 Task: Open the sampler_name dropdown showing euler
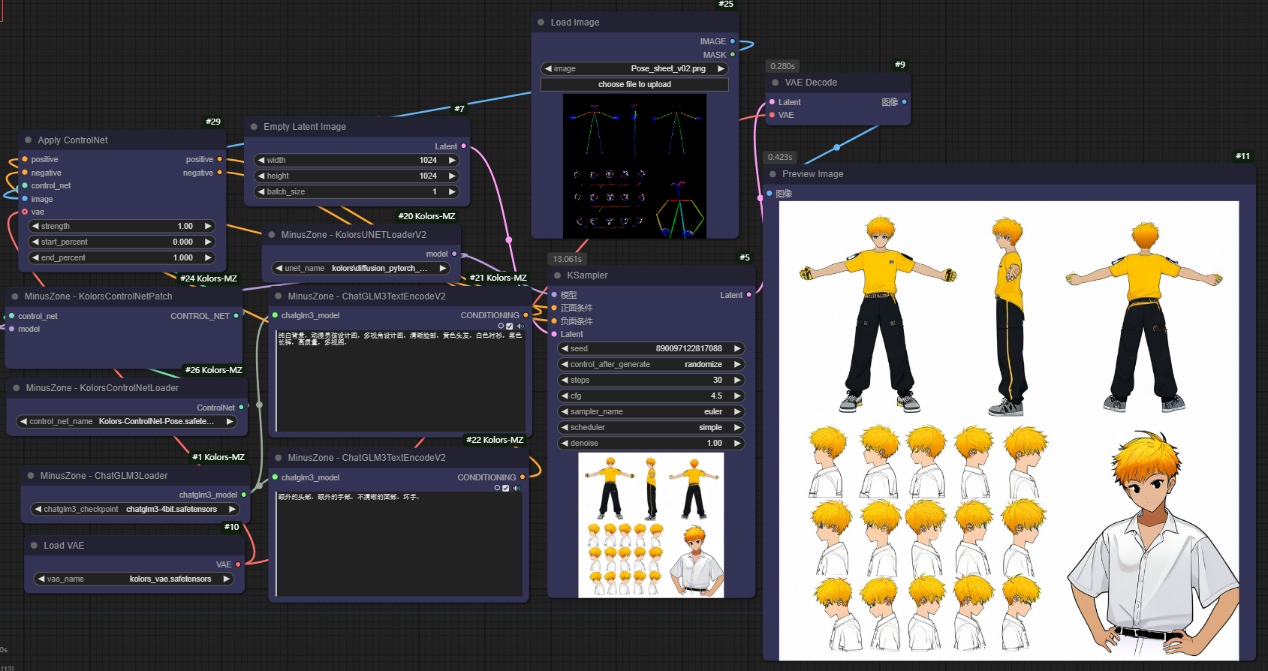[x=651, y=412]
